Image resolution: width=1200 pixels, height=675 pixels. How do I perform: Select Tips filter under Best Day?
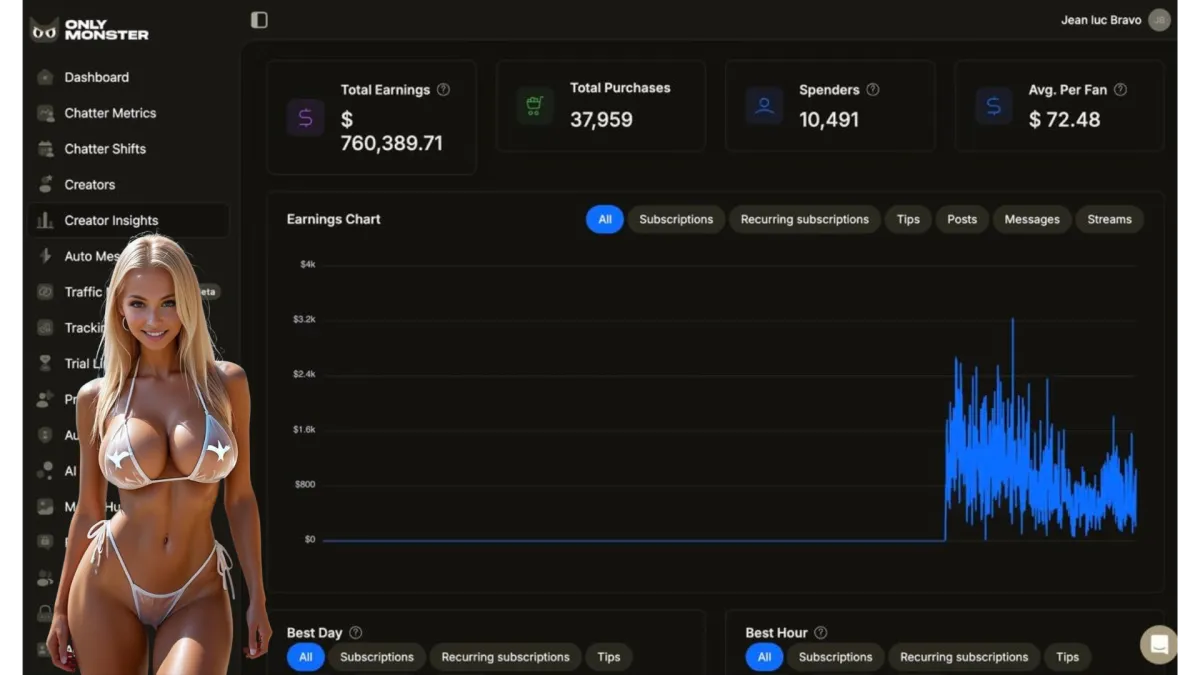pyautogui.click(x=609, y=657)
